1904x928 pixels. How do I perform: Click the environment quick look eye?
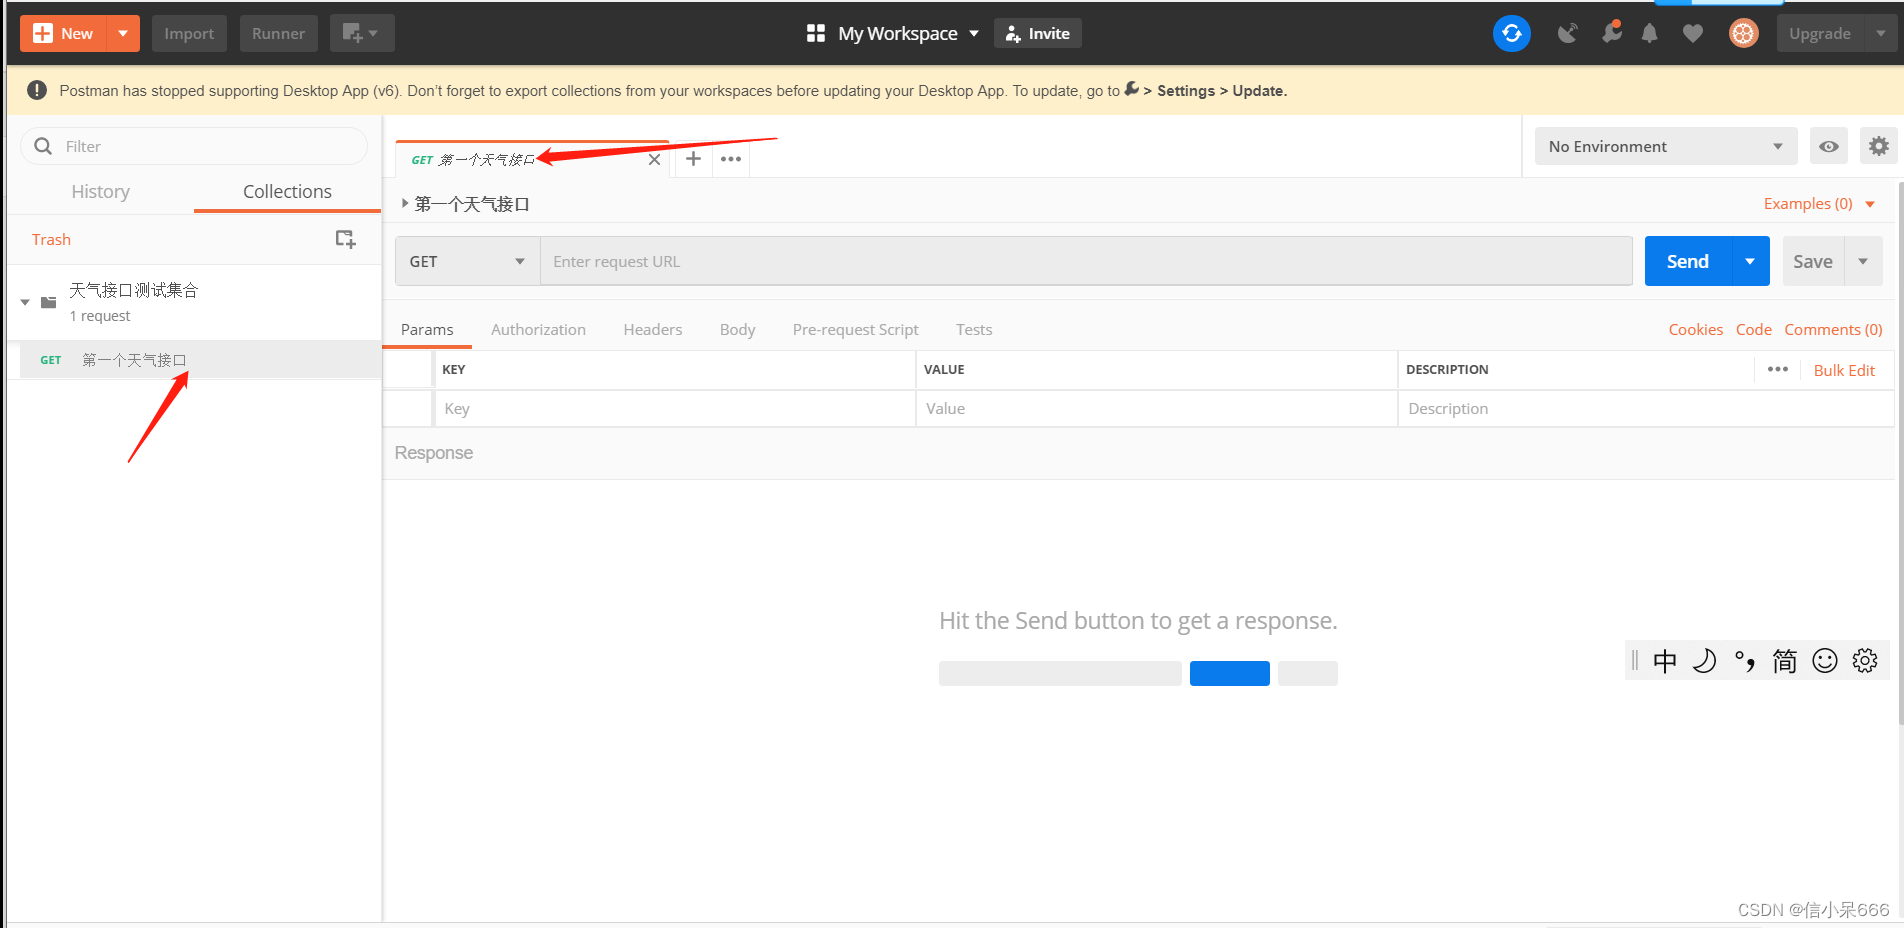point(1829,146)
